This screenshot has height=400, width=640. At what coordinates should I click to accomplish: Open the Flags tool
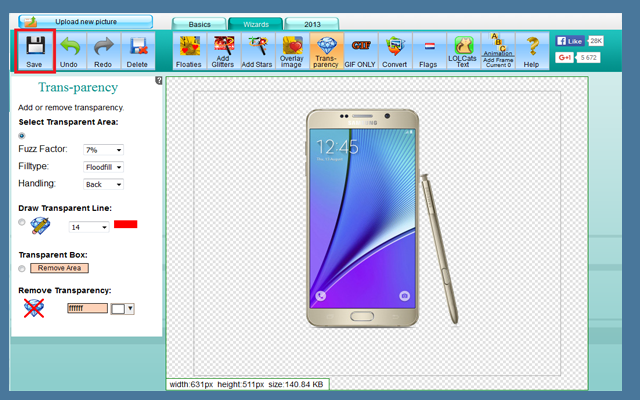(429, 50)
